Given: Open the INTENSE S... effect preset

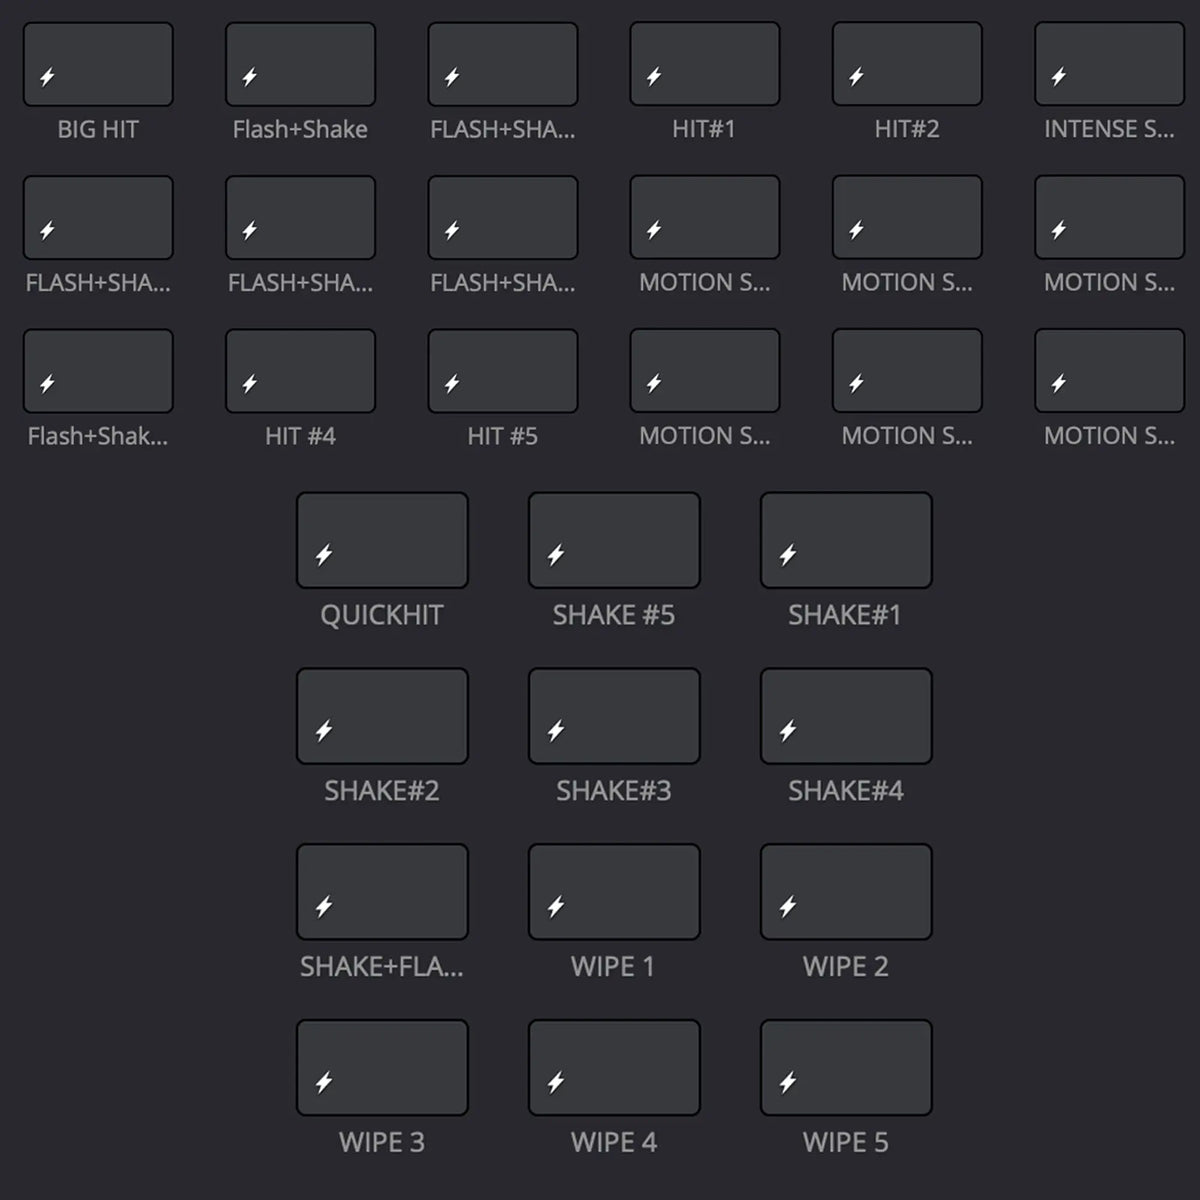Looking at the screenshot, I should tap(1108, 63).
